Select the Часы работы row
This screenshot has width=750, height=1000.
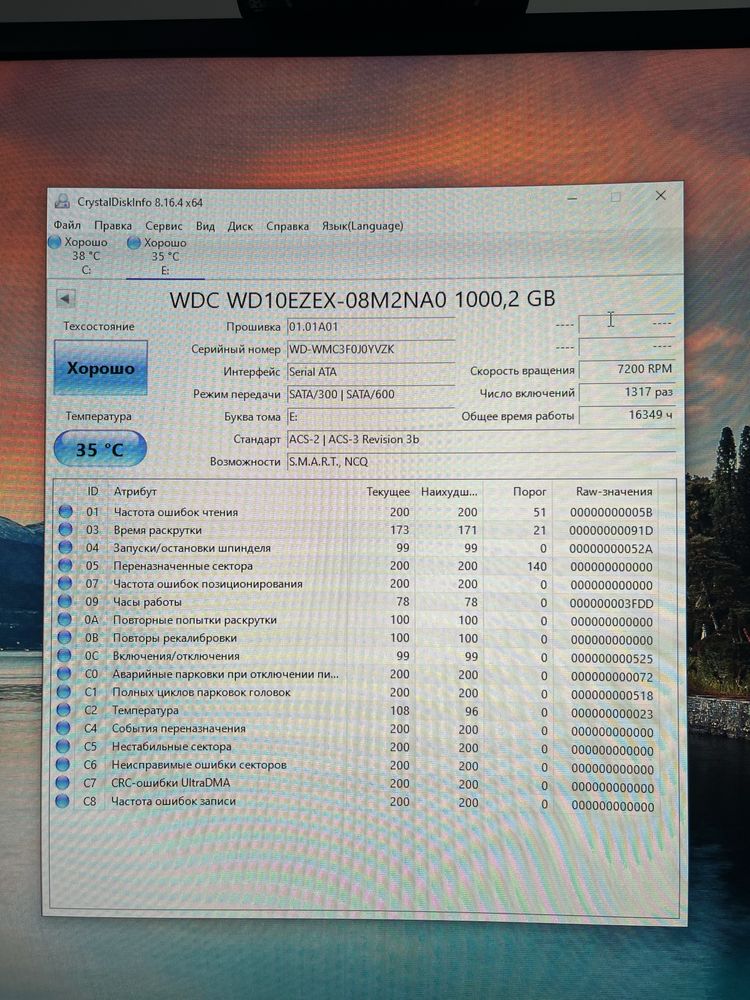pyautogui.click(x=357, y=602)
